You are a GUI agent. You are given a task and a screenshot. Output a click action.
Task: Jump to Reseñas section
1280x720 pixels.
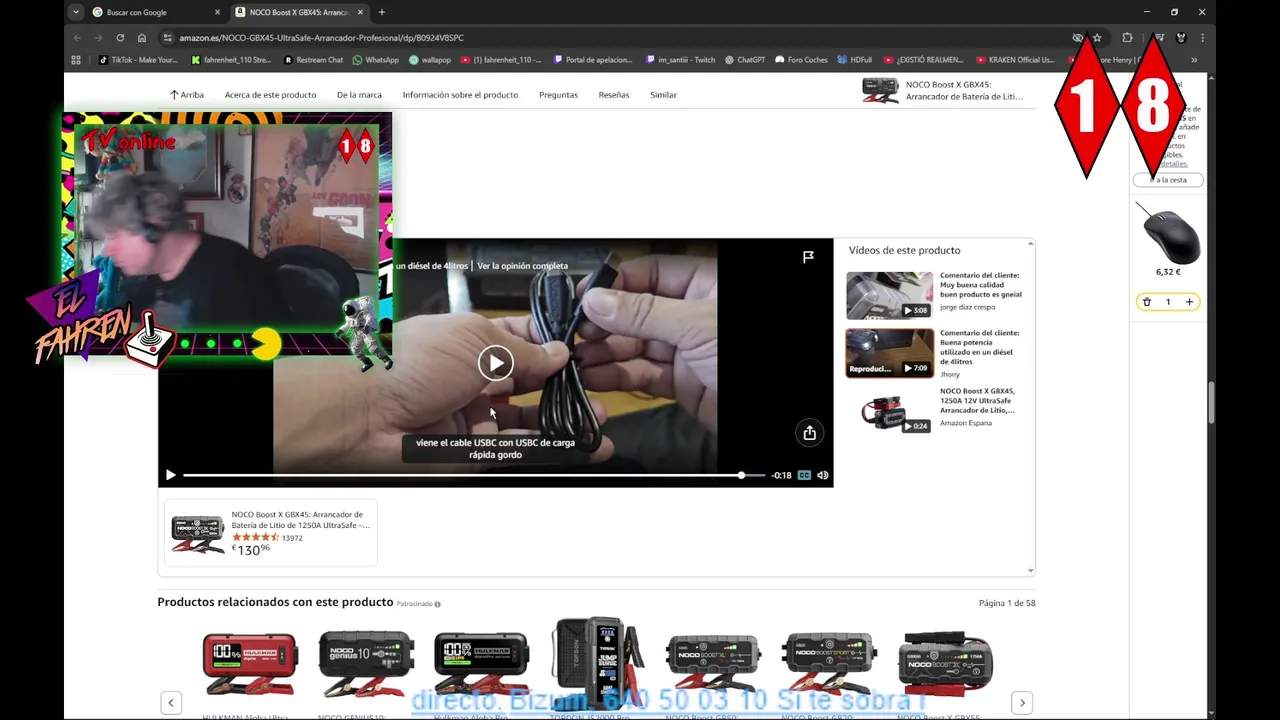[x=614, y=95]
